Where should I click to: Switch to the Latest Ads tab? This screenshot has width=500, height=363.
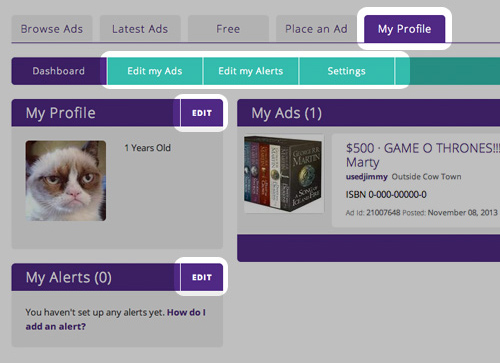(140, 29)
